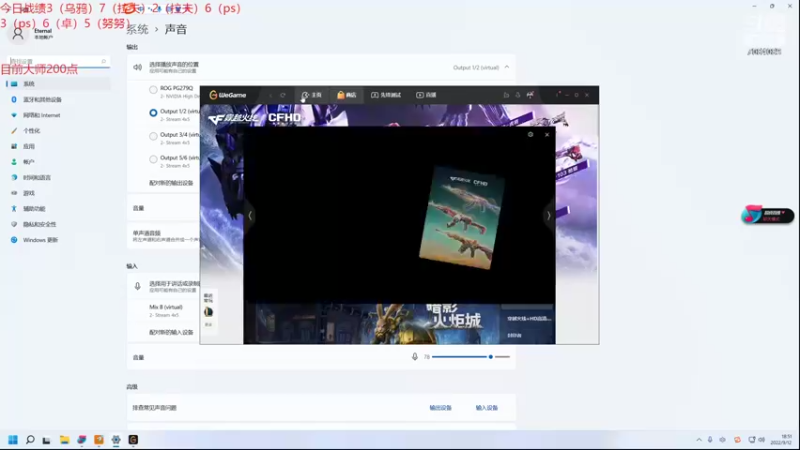Open 系统 System in Settings sidebar
Viewport: 800px width, 450px height.
[58, 84]
